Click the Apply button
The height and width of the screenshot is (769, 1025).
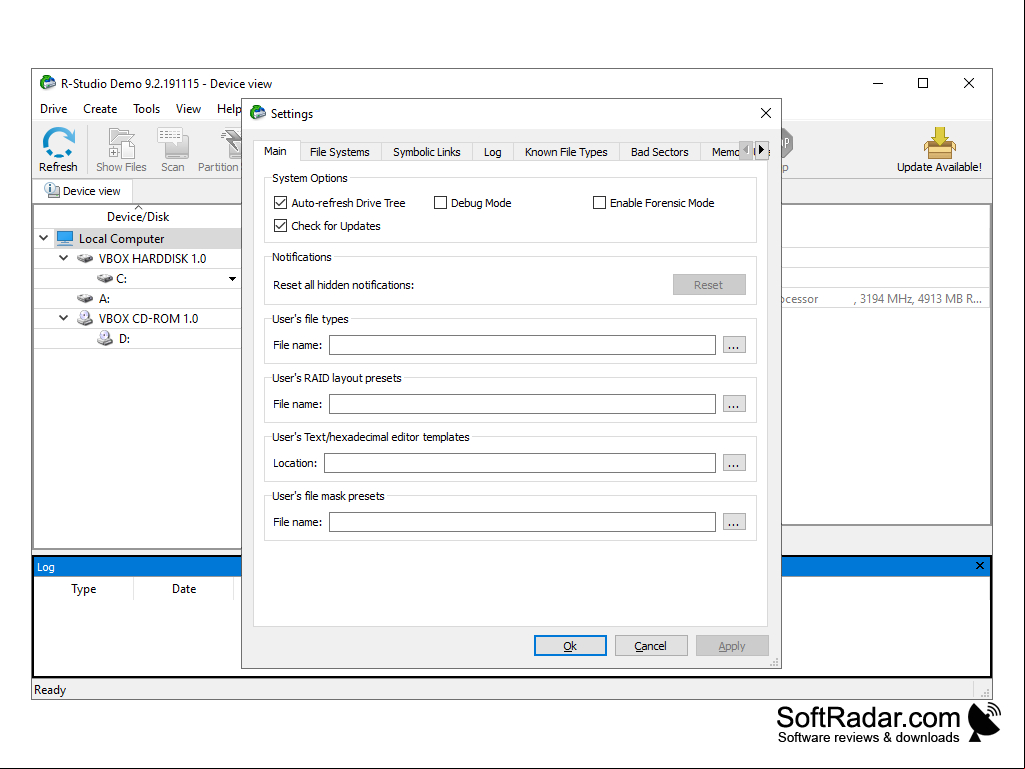click(731, 645)
